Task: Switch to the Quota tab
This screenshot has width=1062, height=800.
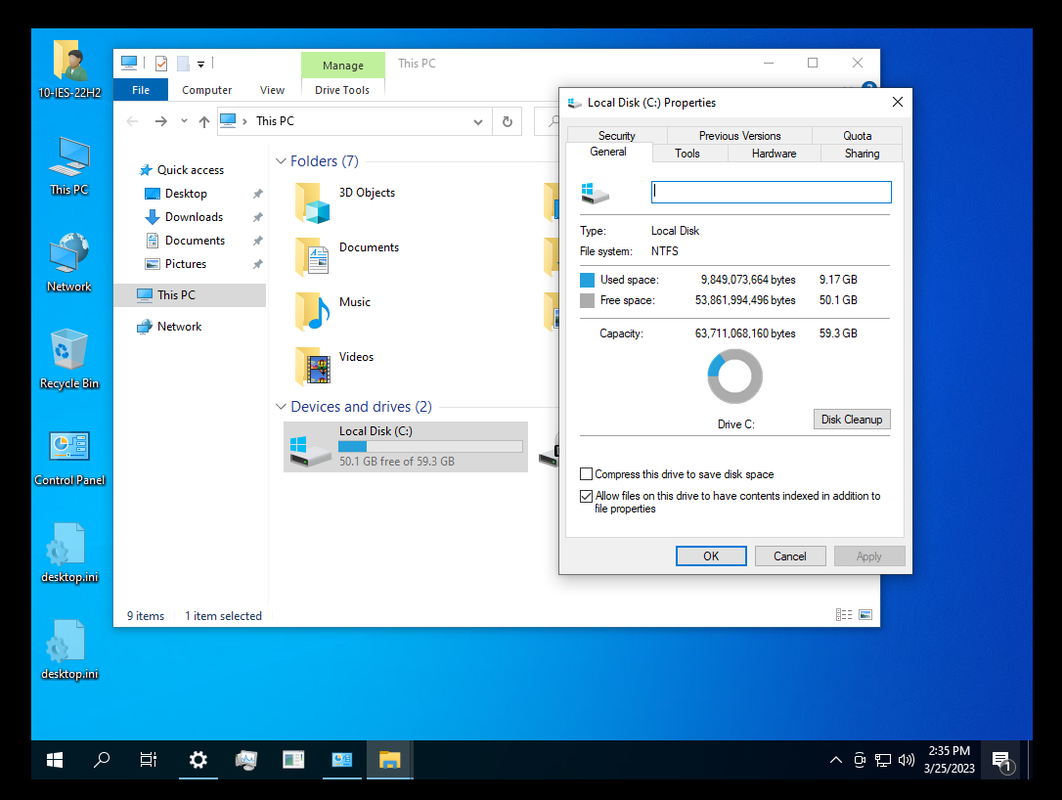Action: coord(857,135)
